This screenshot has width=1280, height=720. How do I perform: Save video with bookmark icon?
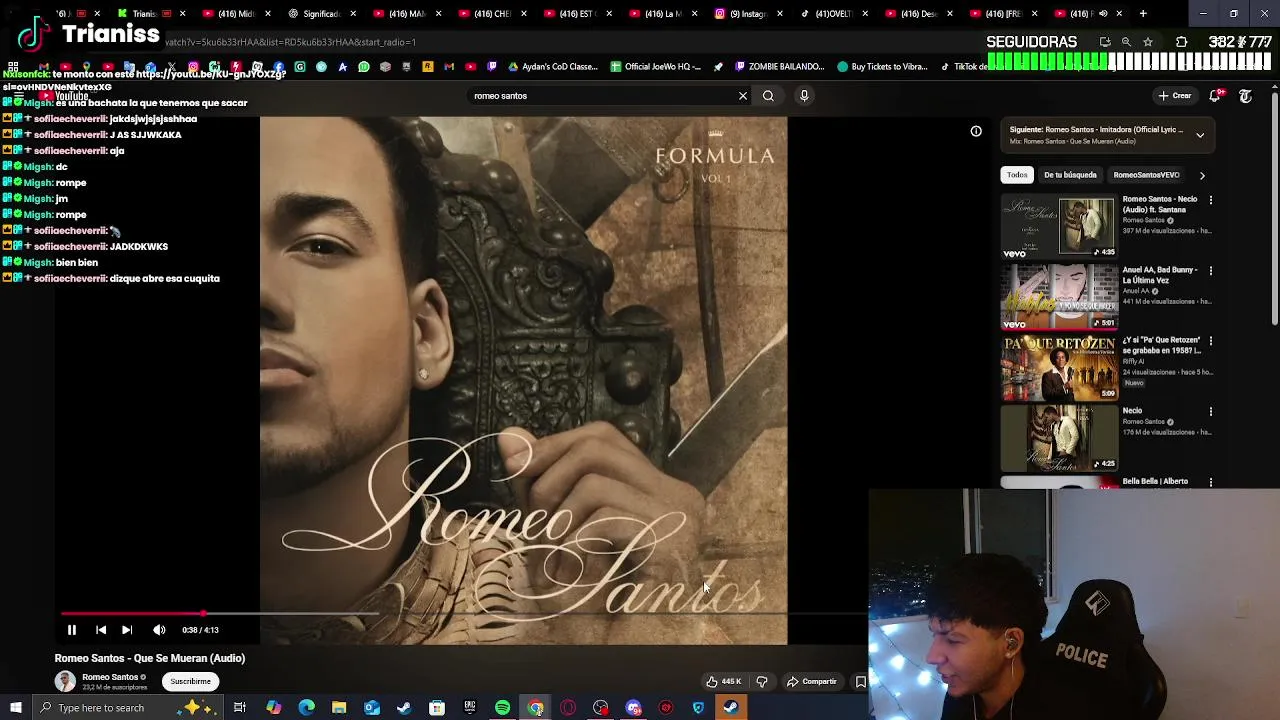860,682
